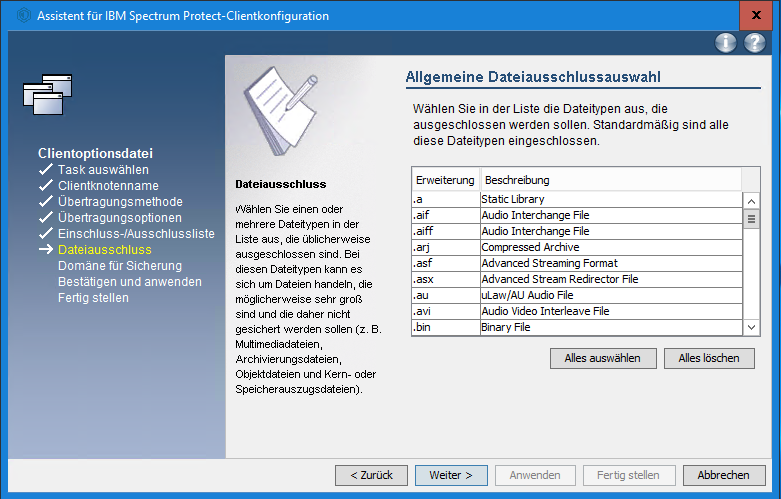Image resolution: width=781 pixels, height=499 pixels.
Task: Close the configuration wizard window
Action: pyautogui.click(x=756, y=16)
